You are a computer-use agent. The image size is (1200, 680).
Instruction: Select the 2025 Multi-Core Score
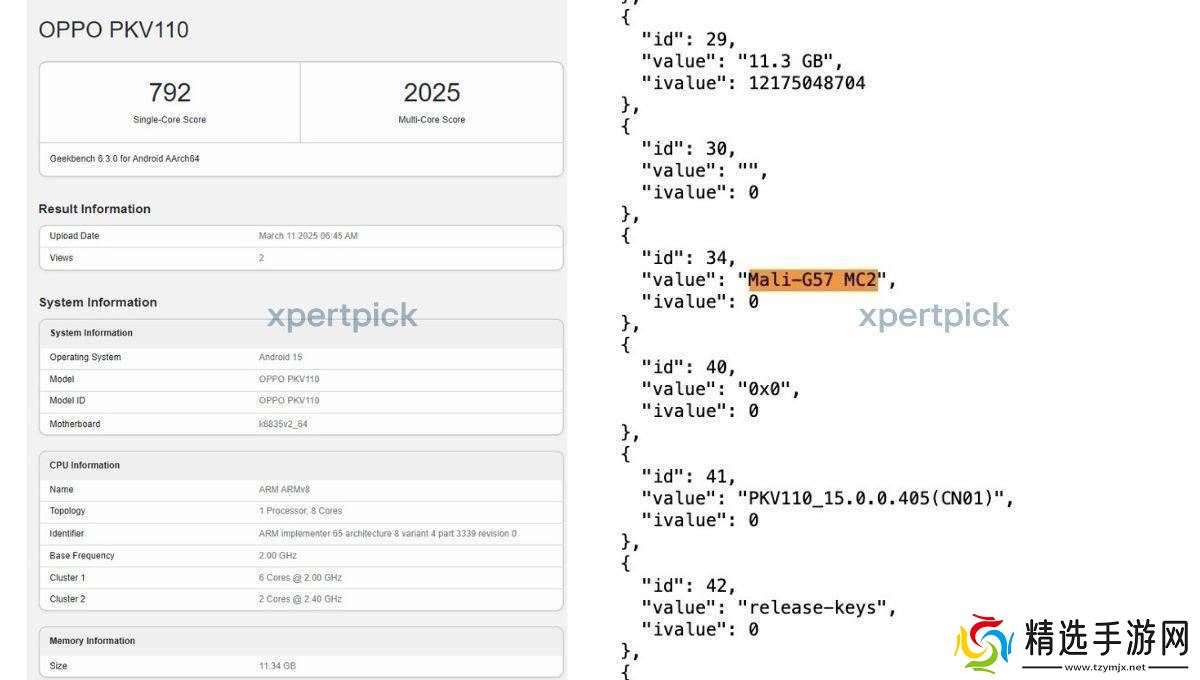(x=431, y=93)
